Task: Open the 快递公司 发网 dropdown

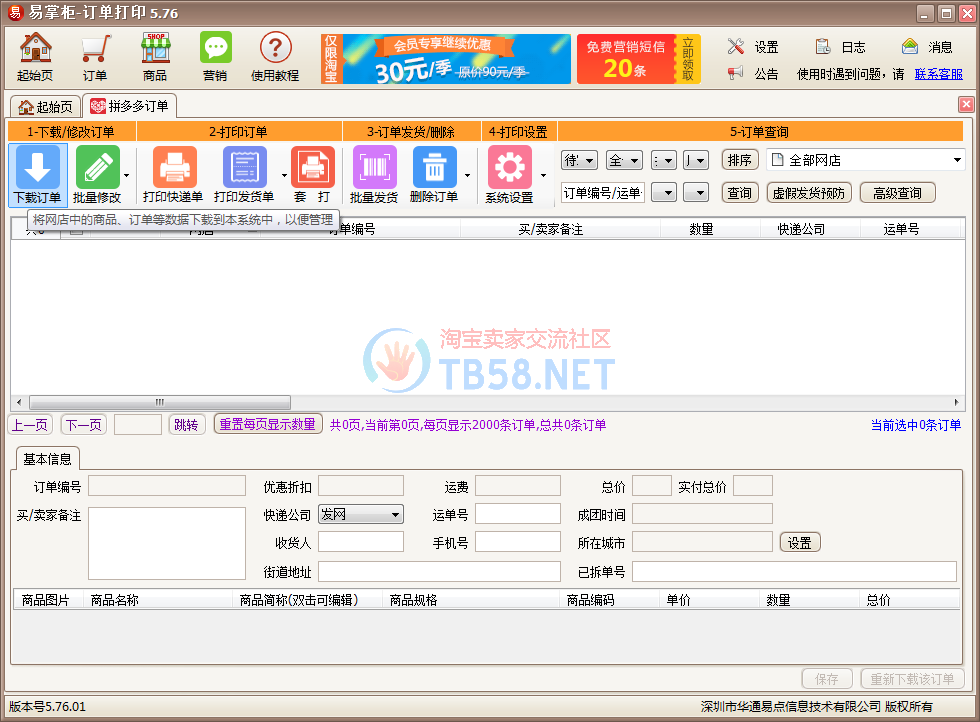Action: click(x=360, y=514)
